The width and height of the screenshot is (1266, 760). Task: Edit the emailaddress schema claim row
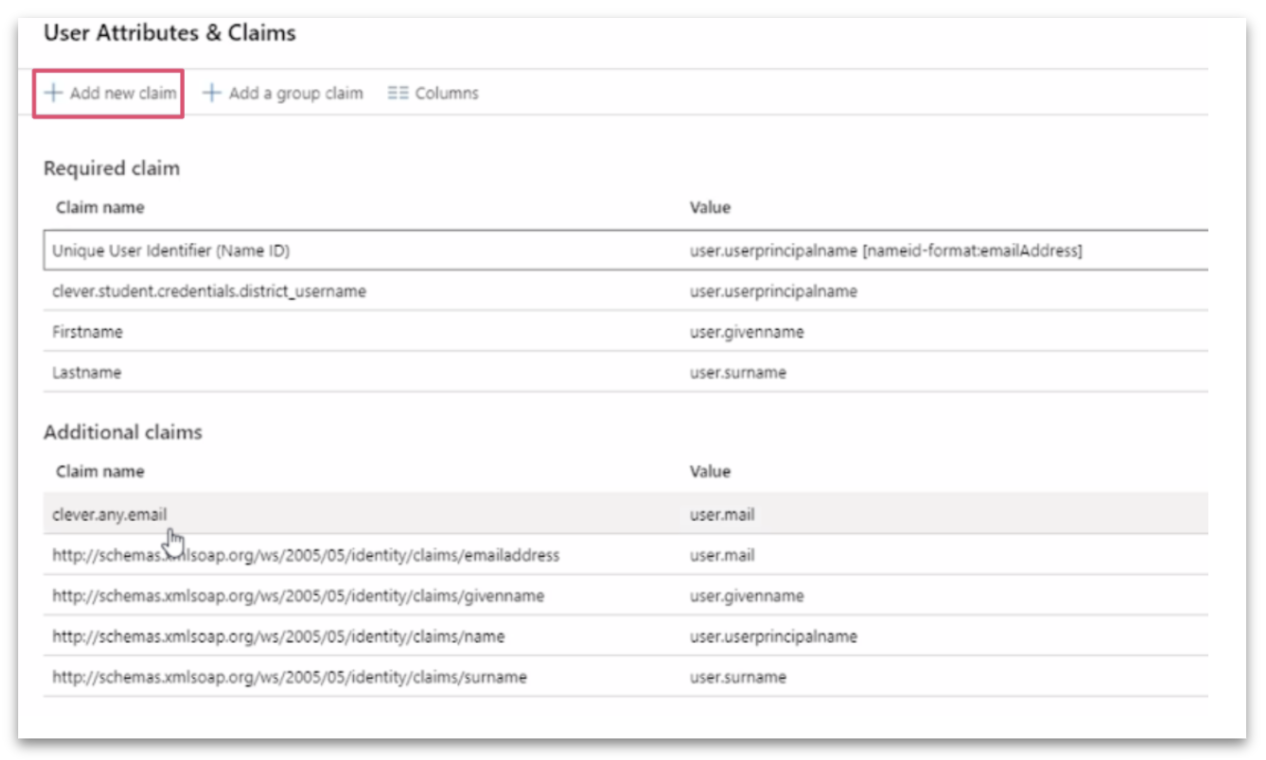click(x=307, y=555)
